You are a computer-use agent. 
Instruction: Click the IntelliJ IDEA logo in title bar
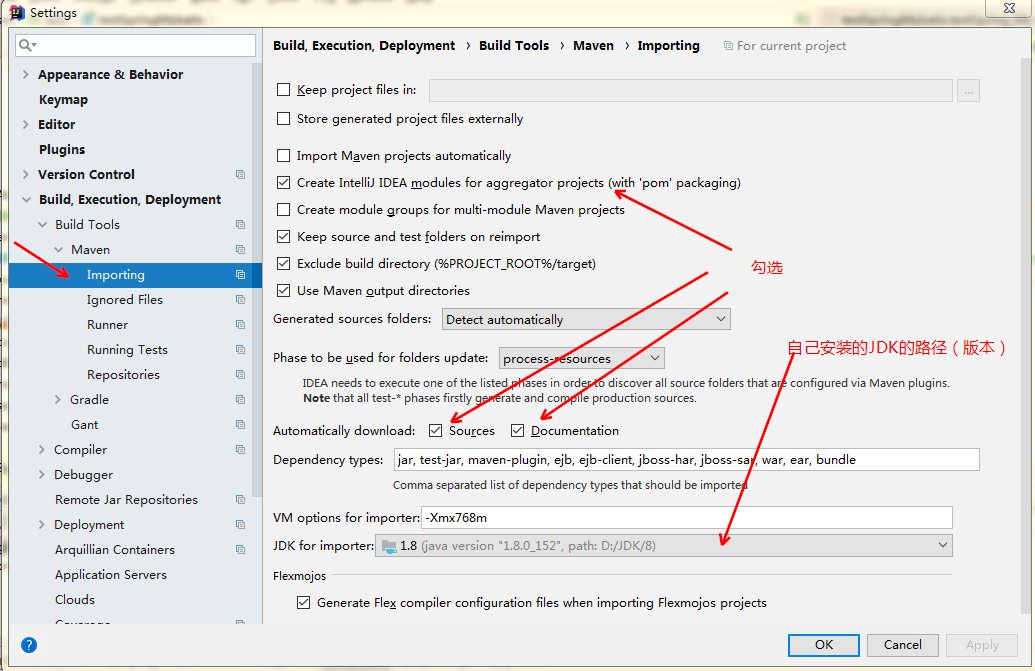[x=17, y=13]
